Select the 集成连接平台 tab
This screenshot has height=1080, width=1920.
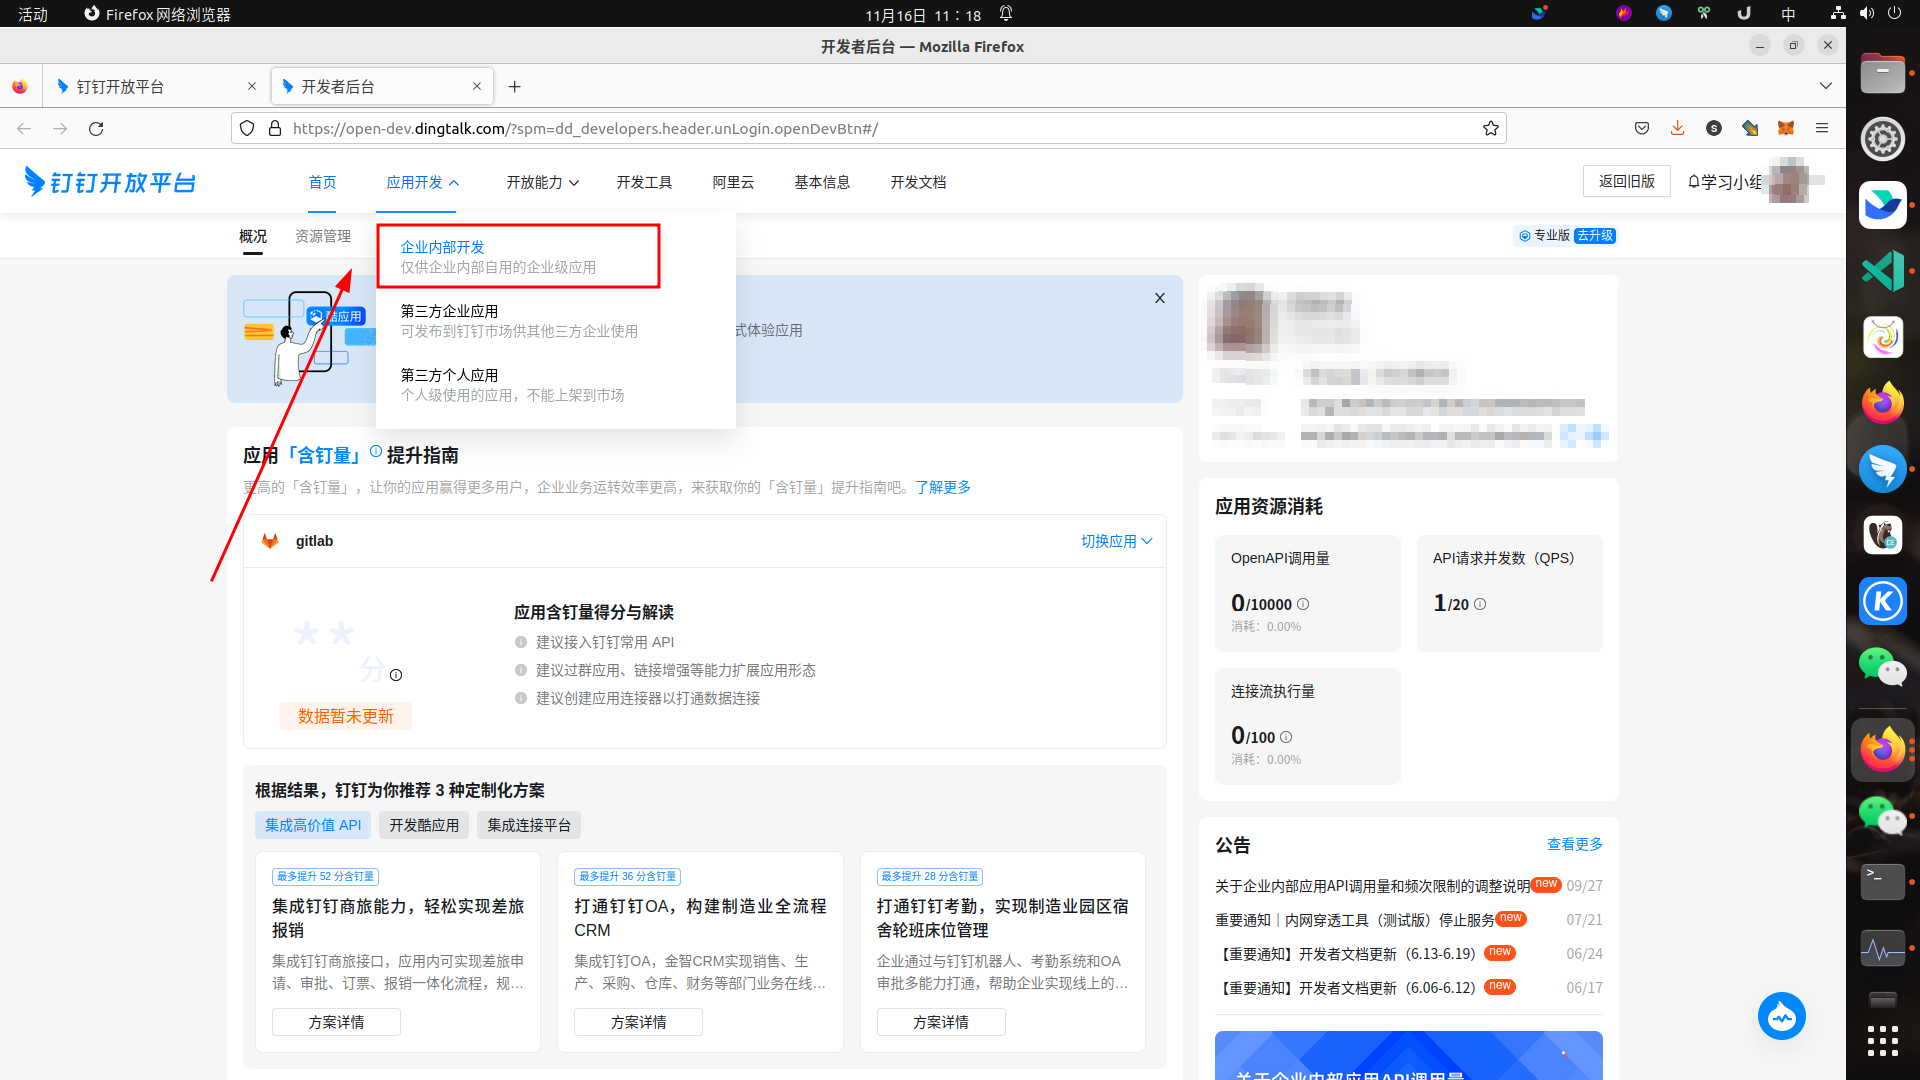[x=529, y=825]
